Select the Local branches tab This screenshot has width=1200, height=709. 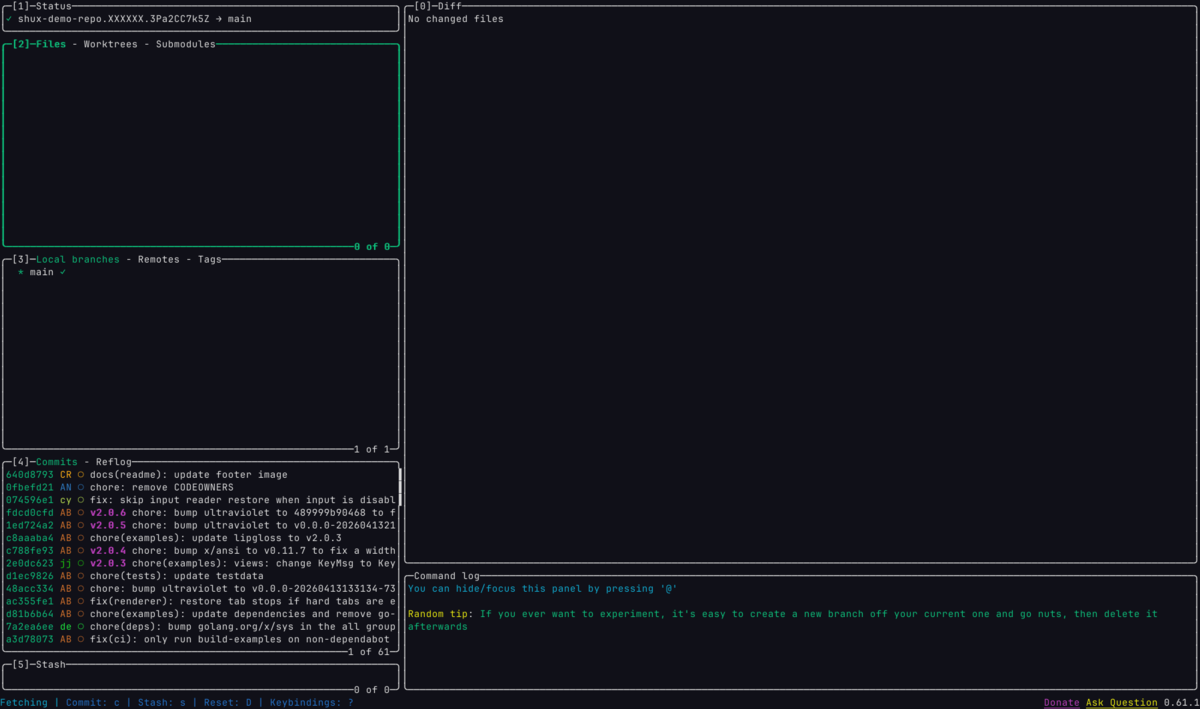point(78,259)
